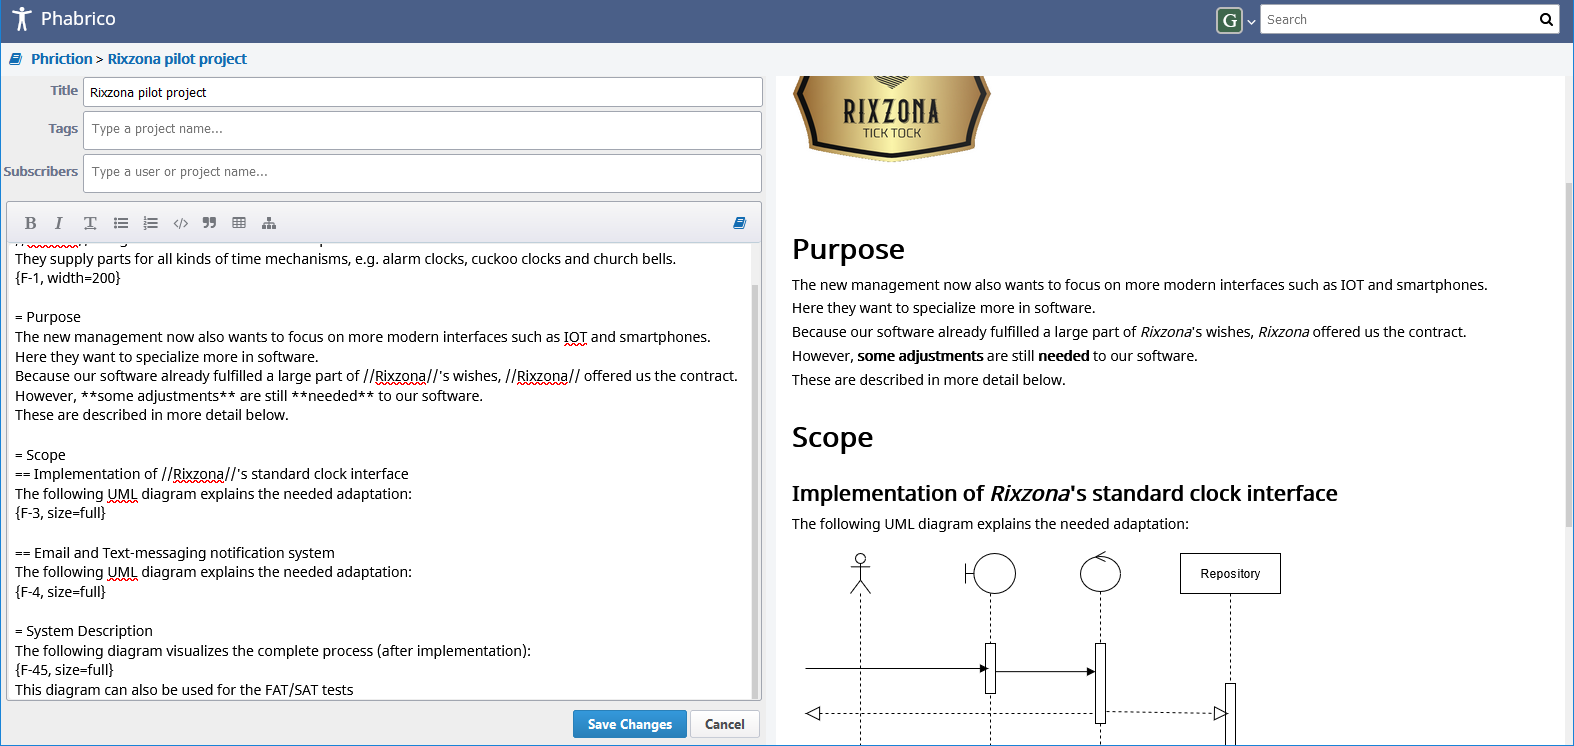This screenshot has width=1574, height=746.
Task: Click the actor stick figure in UML diagram
Action: [x=860, y=573]
